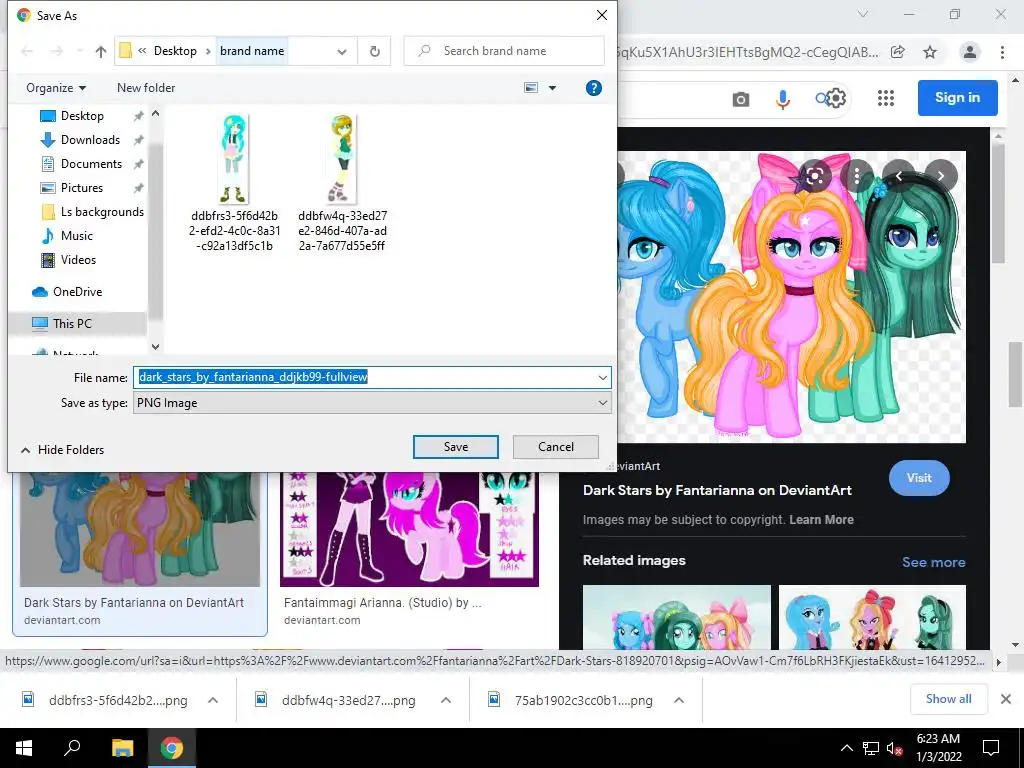Image resolution: width=1024 pixels, height=768 pixels.
Task: Expand the view options dropdown arrow
Action: pyautogui.click(x=552, y=88)
